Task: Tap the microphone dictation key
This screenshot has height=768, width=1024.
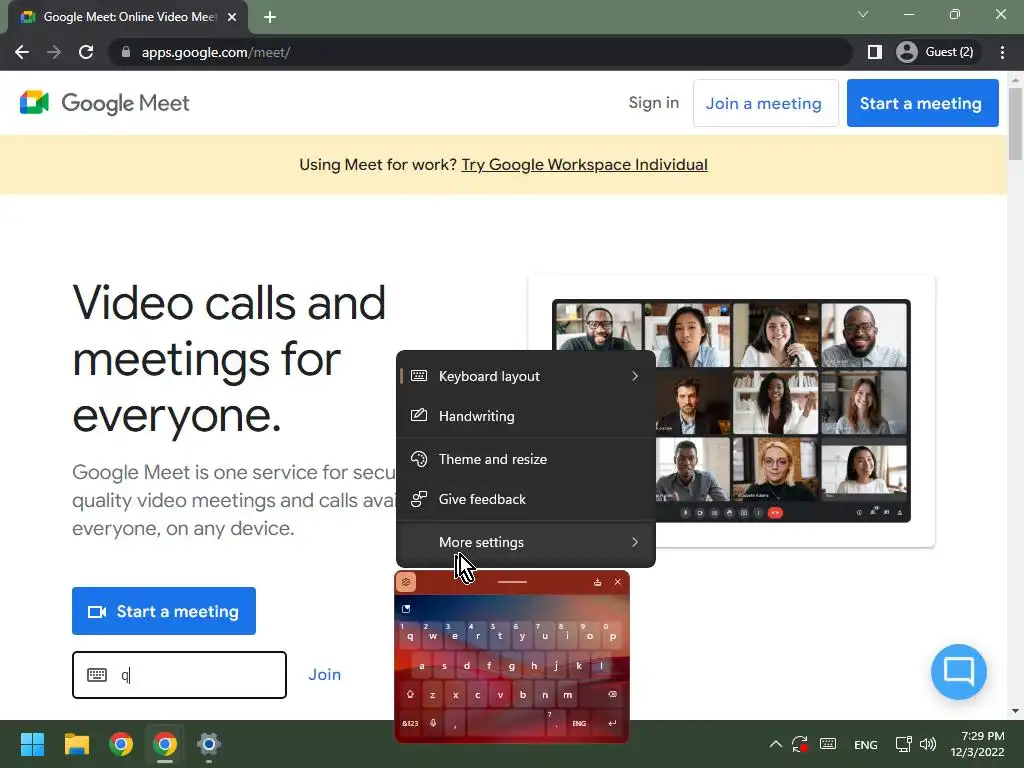Action: [x=432, y=724]
